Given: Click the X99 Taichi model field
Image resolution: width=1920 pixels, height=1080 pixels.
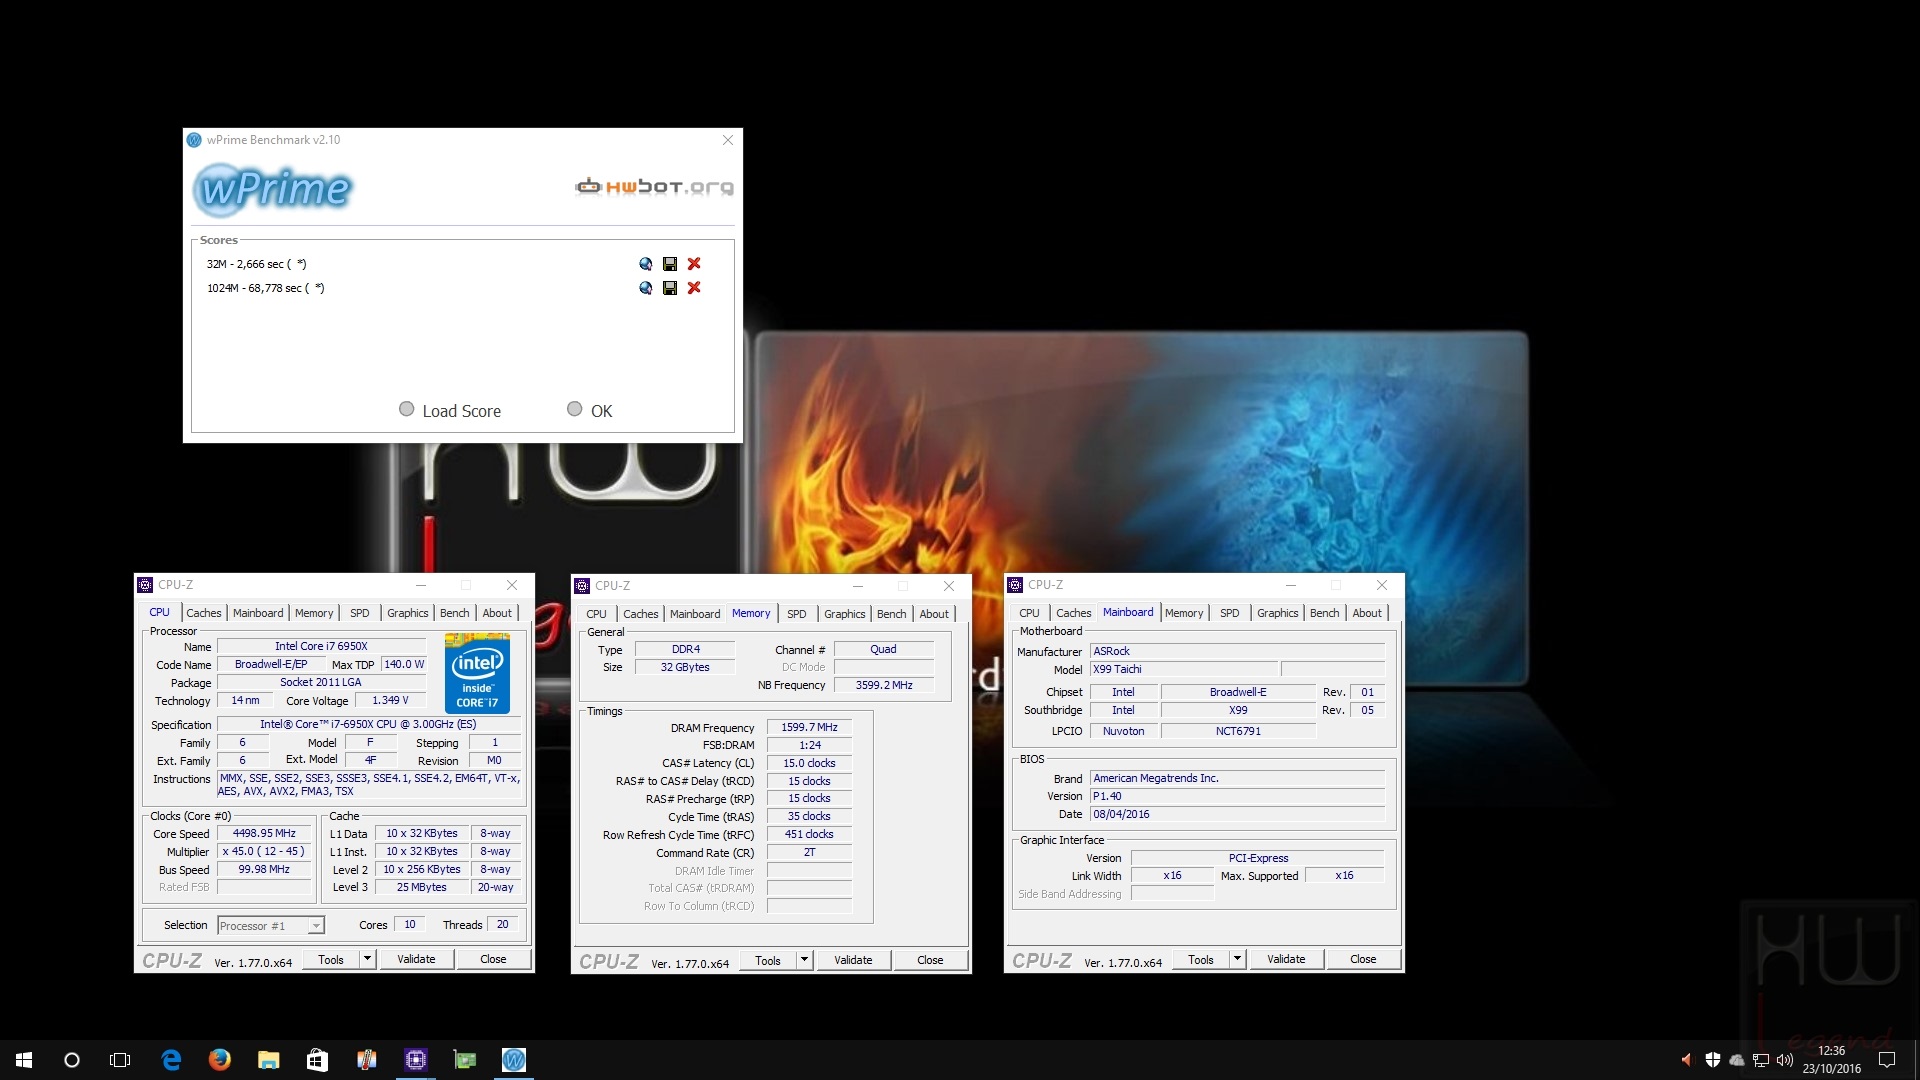Looking at the screenshot, I should click(x=1183, y=669).
